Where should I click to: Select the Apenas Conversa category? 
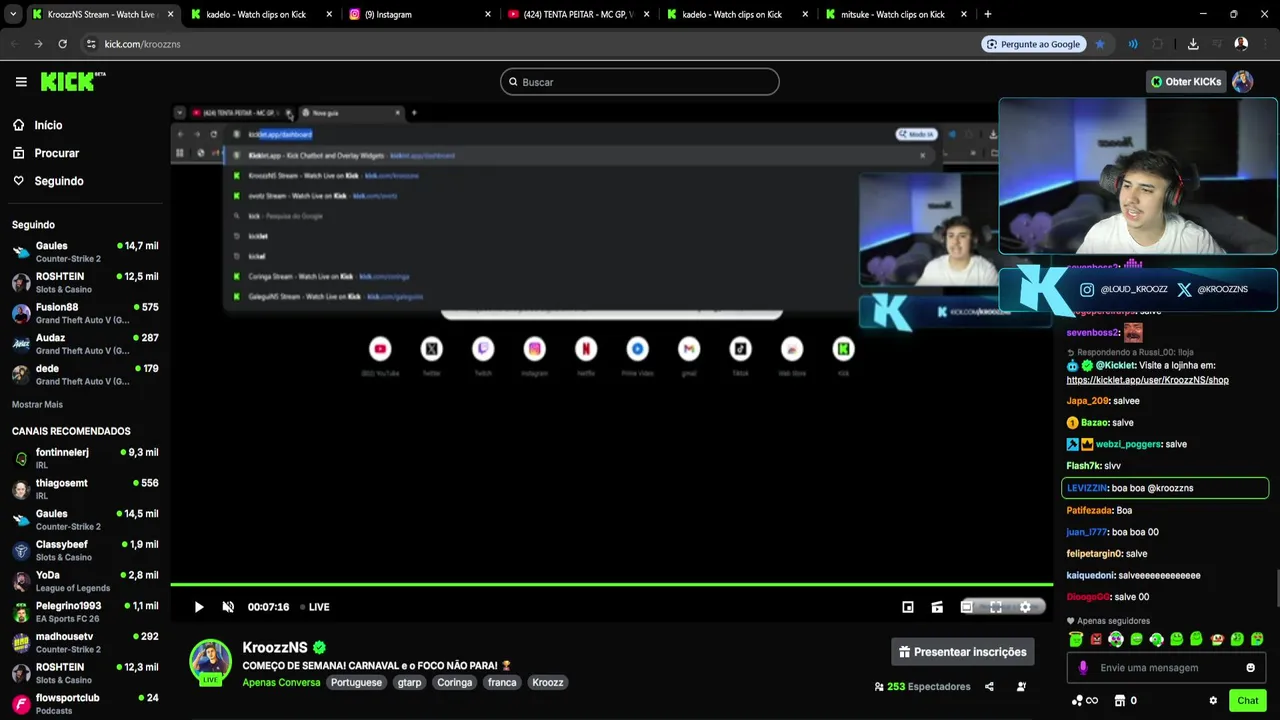(x=281, y=682)
